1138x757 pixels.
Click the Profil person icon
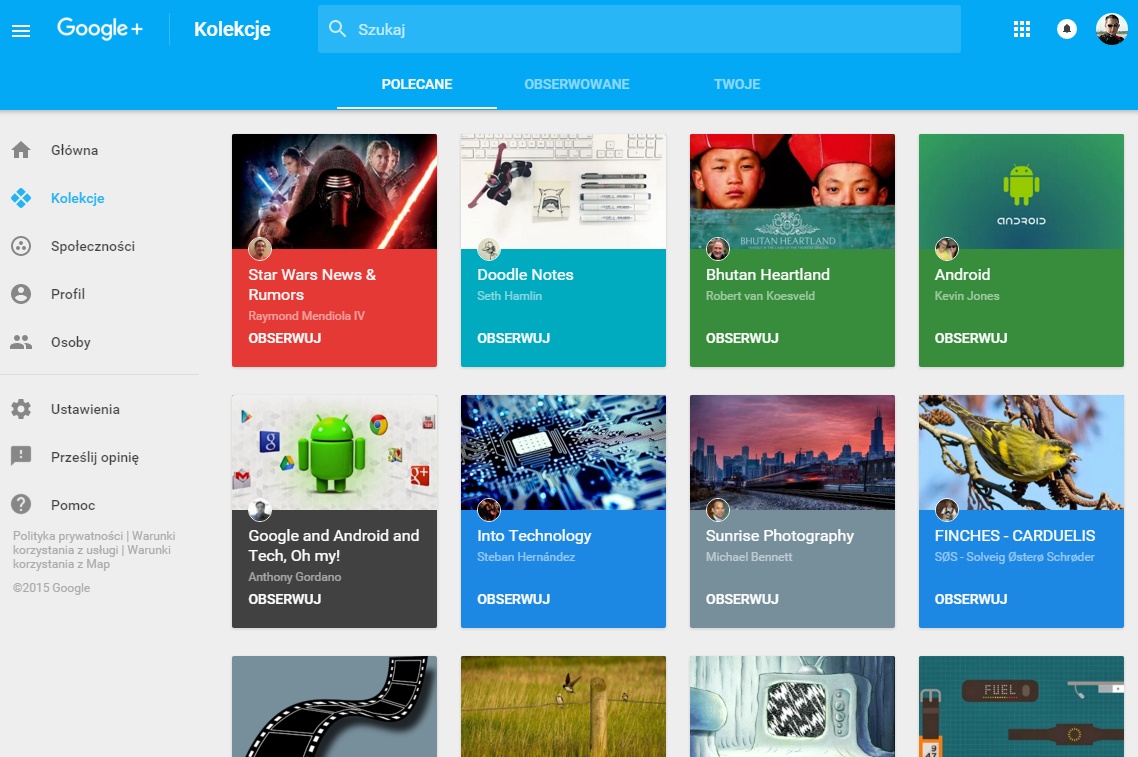click(x=21, y=294)
